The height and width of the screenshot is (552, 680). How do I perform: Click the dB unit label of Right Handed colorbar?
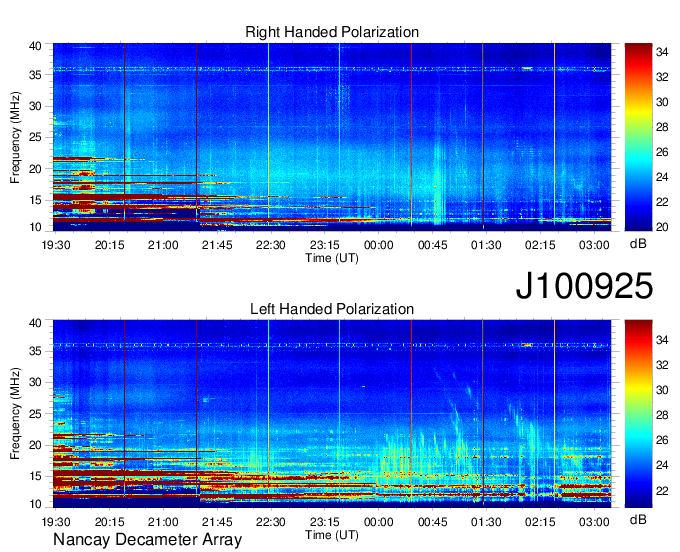tap(638, 244)
